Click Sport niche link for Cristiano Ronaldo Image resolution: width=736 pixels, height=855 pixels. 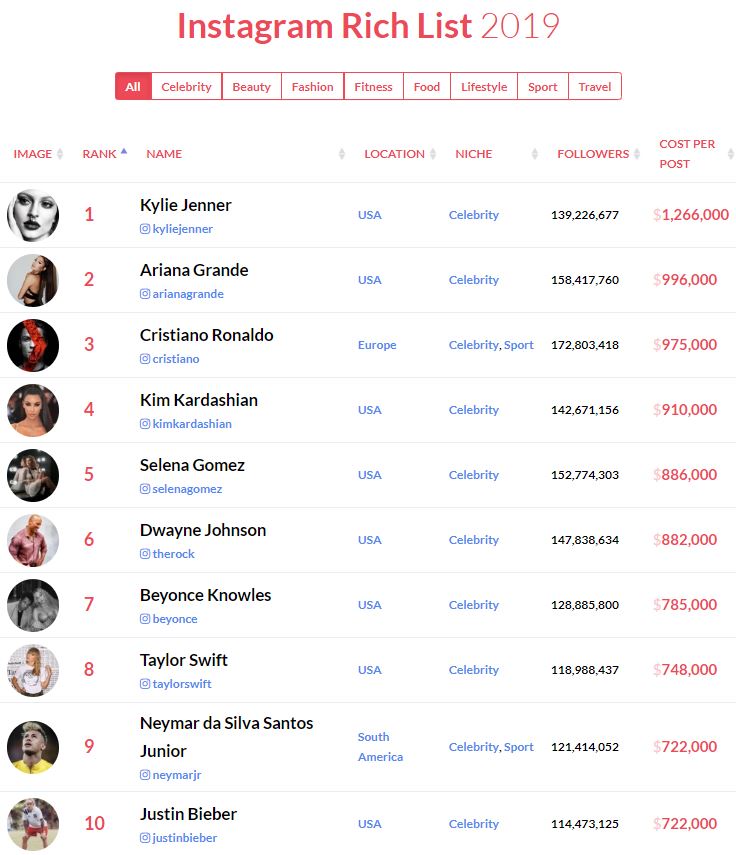click(519, 345)
